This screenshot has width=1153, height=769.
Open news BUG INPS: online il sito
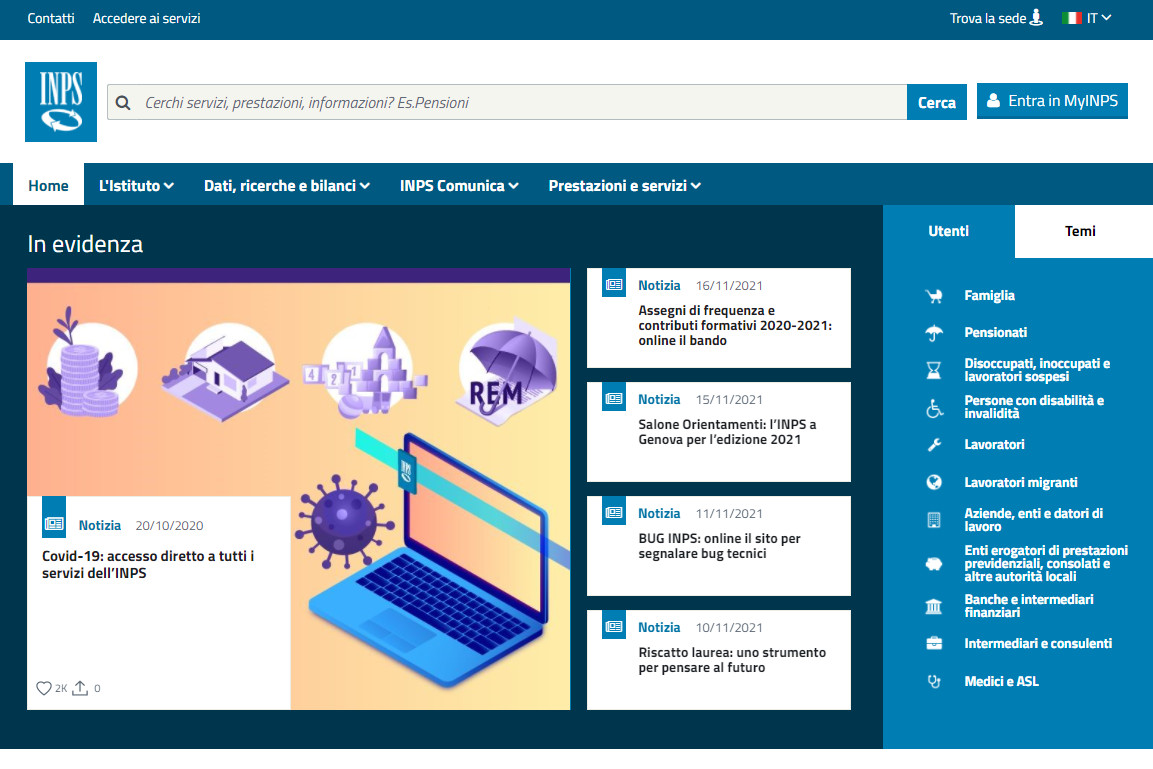[x=719, y=546]
